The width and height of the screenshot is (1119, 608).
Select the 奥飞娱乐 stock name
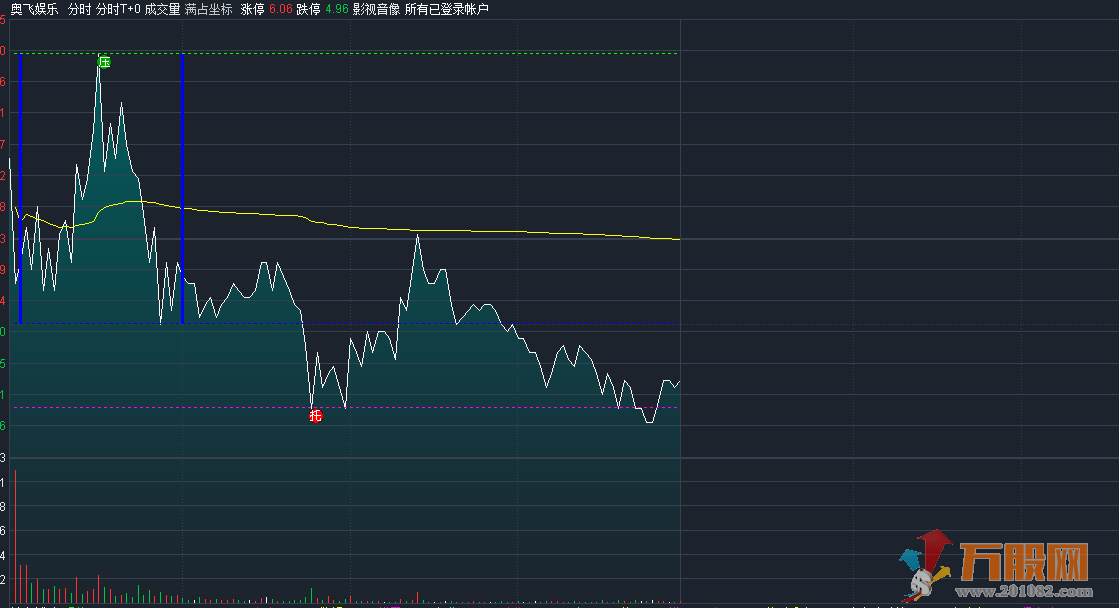[34, 9]
